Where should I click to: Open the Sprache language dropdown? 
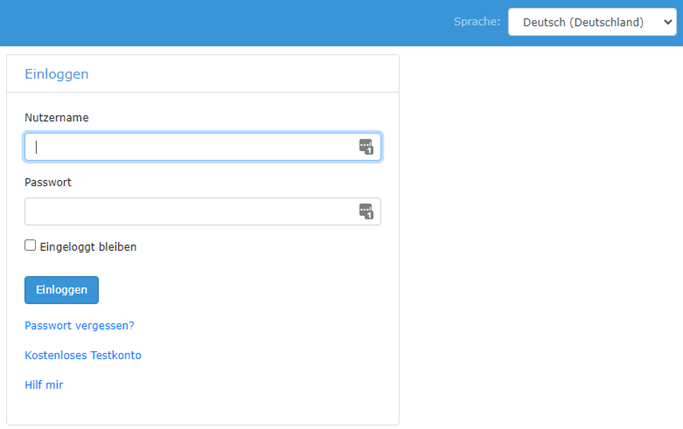(x=592, y=22)
